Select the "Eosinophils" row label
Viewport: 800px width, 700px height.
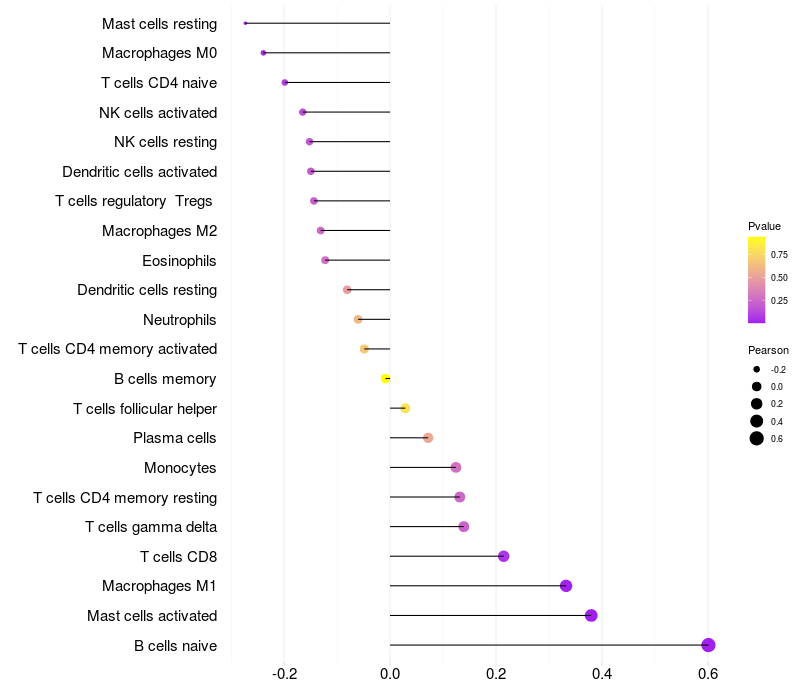180,260
